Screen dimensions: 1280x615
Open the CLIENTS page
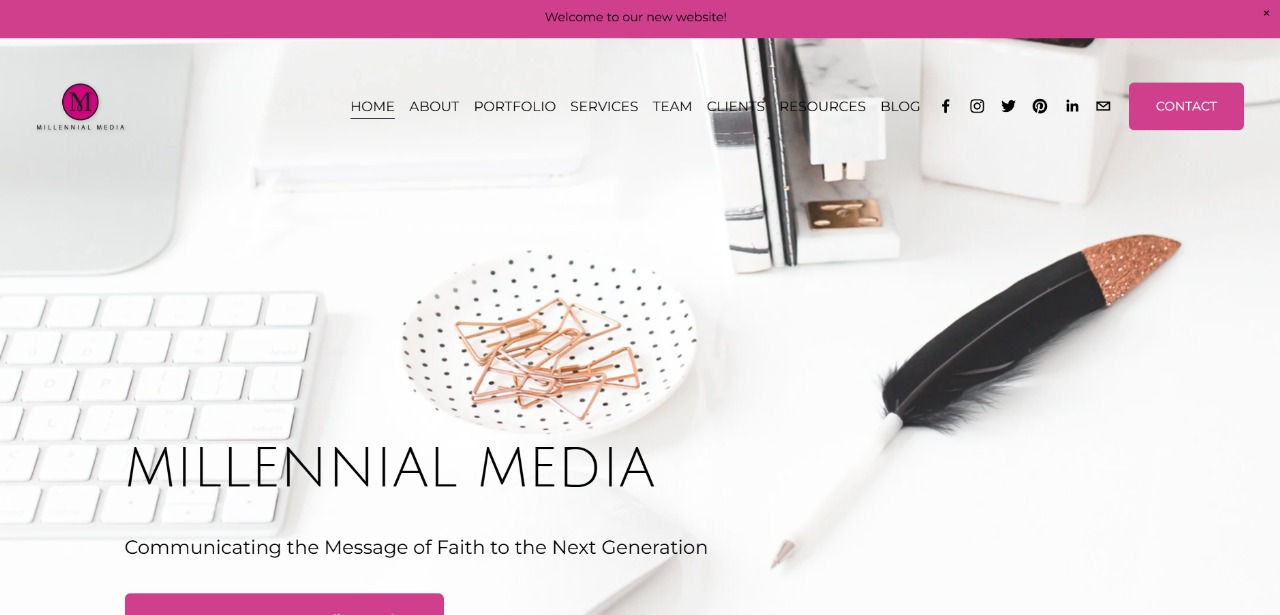736,106
